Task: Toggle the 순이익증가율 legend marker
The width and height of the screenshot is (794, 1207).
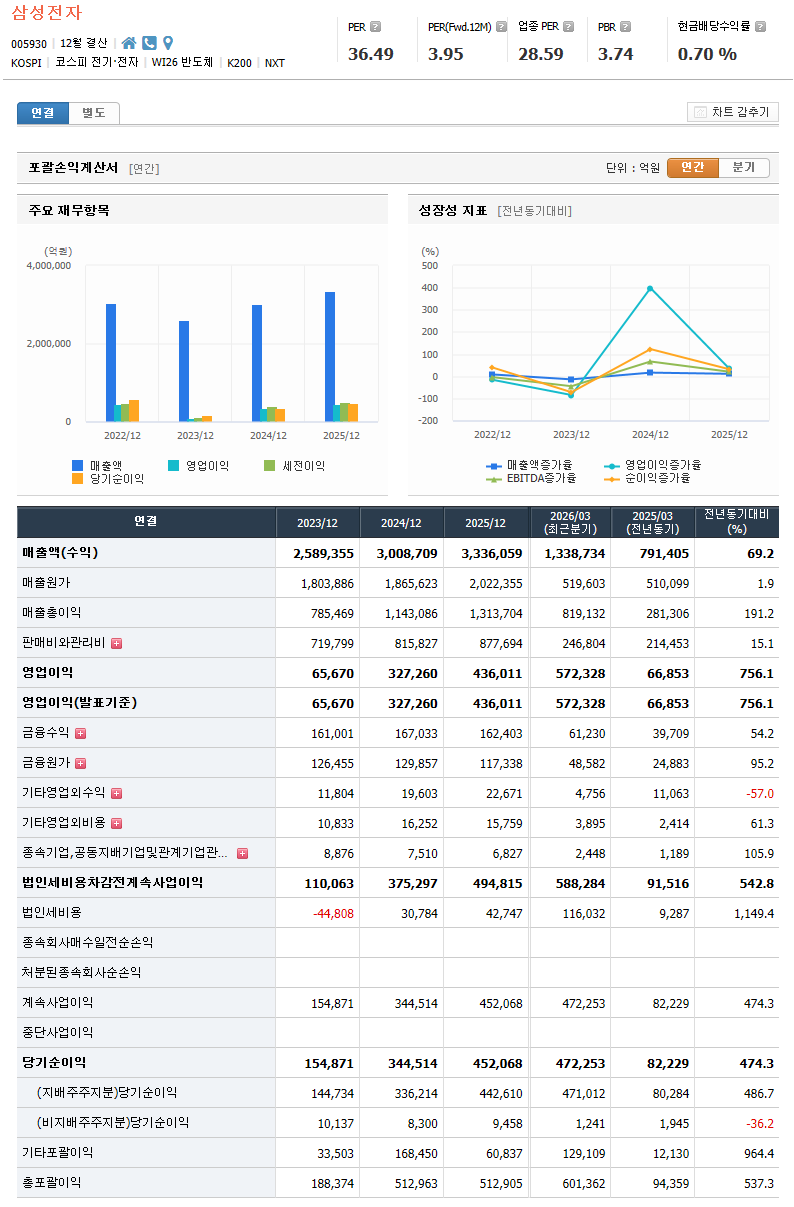Action: (x=612, y=479)
